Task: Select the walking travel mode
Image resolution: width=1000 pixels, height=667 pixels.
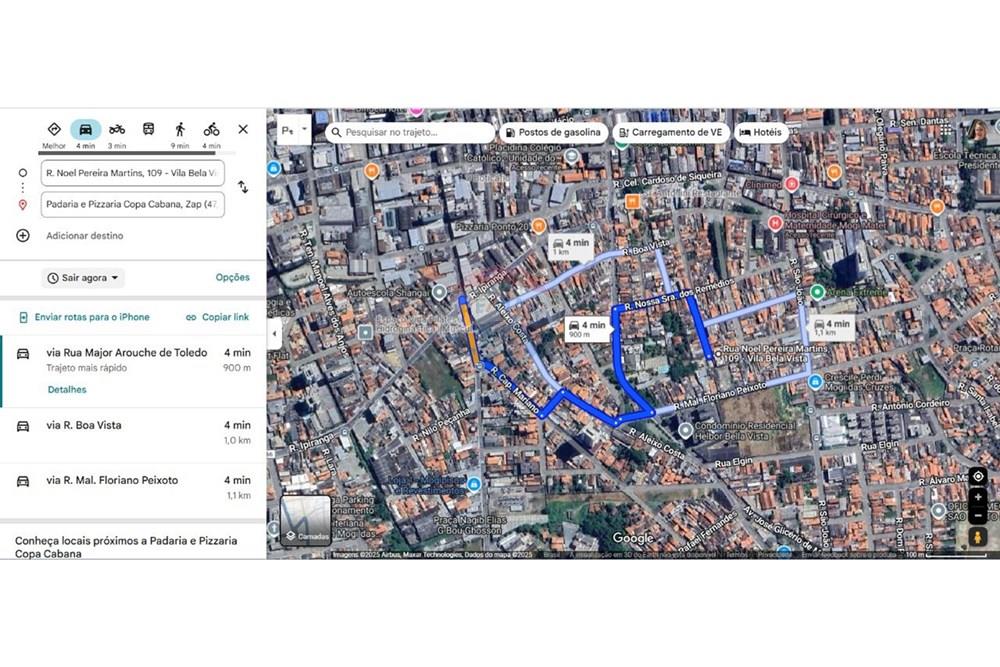Action: (x=180, y=129)
